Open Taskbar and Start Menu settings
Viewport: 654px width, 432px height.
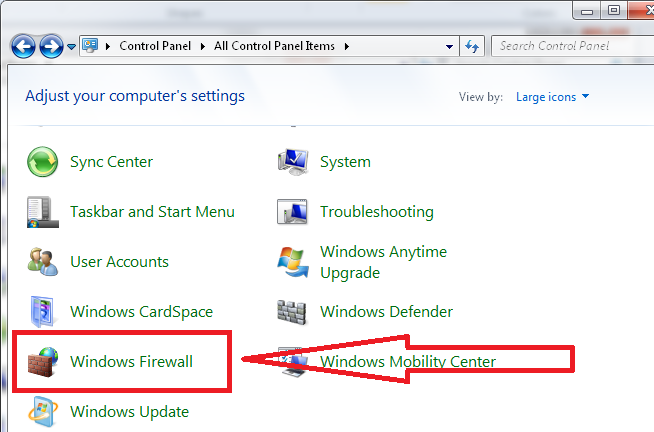point(152,212)
